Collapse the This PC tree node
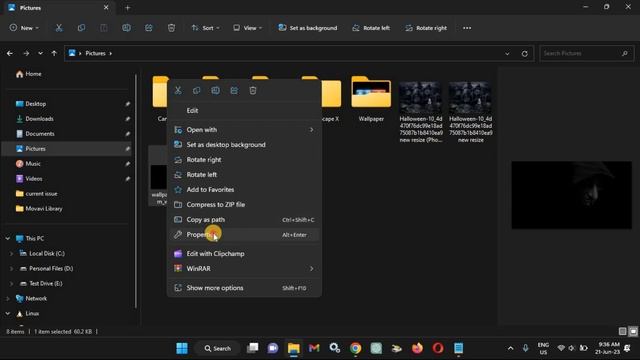640x360 pixels. tap(8, 238)
